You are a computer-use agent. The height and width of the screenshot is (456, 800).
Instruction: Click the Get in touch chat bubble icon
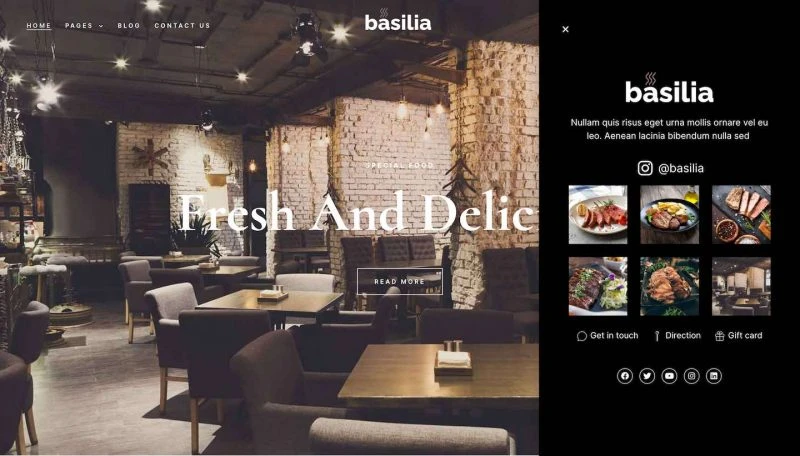(582, 336)
